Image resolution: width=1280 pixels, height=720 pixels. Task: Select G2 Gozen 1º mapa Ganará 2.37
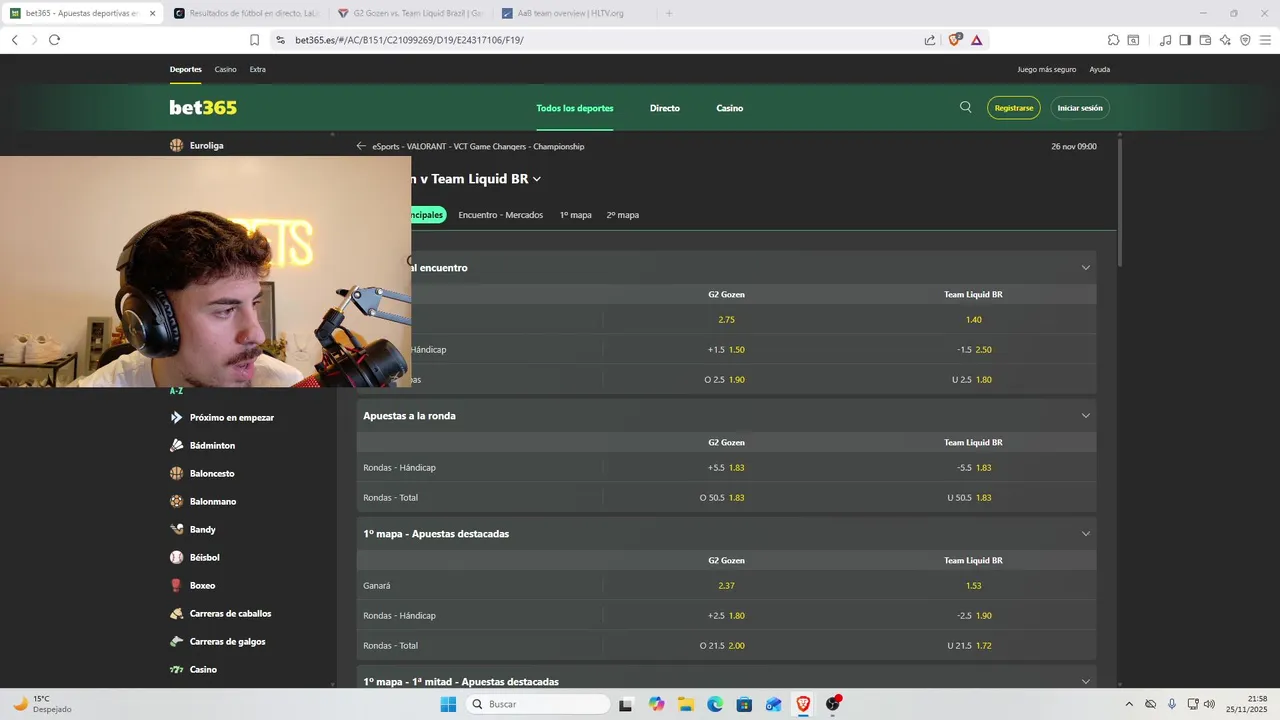727,586
